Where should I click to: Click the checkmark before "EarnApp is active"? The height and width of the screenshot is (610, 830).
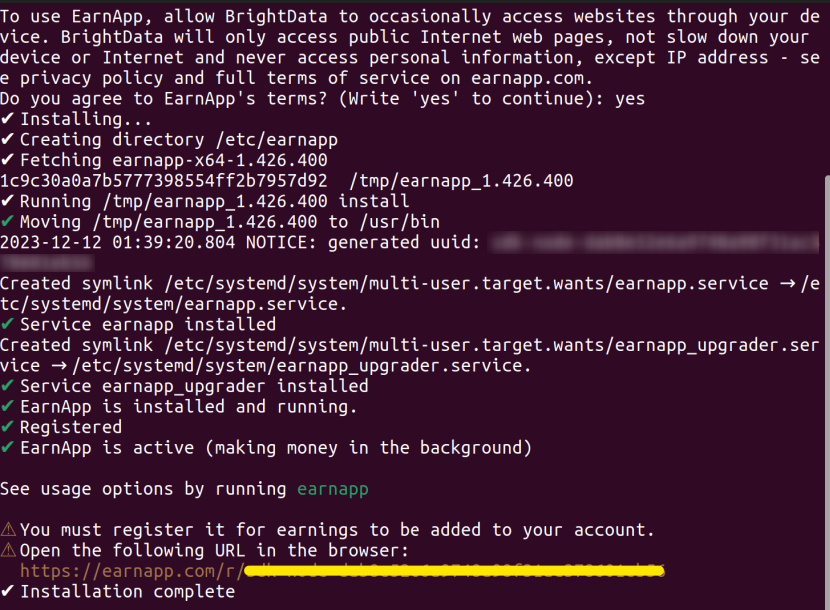tap(8, 448)
